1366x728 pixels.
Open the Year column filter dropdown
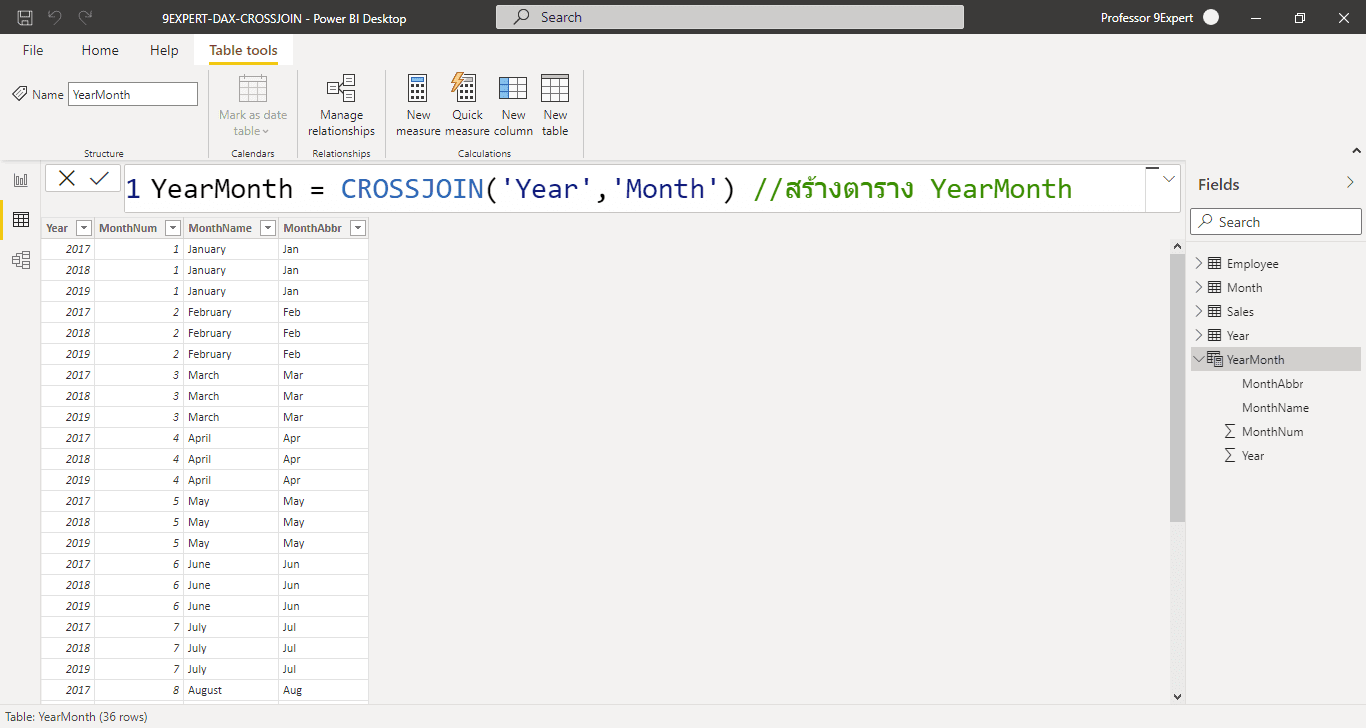[84, 227]
